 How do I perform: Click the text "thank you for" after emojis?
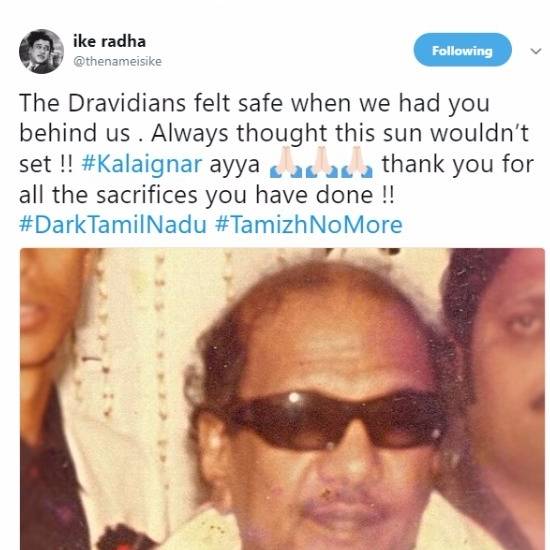(458, 165)
